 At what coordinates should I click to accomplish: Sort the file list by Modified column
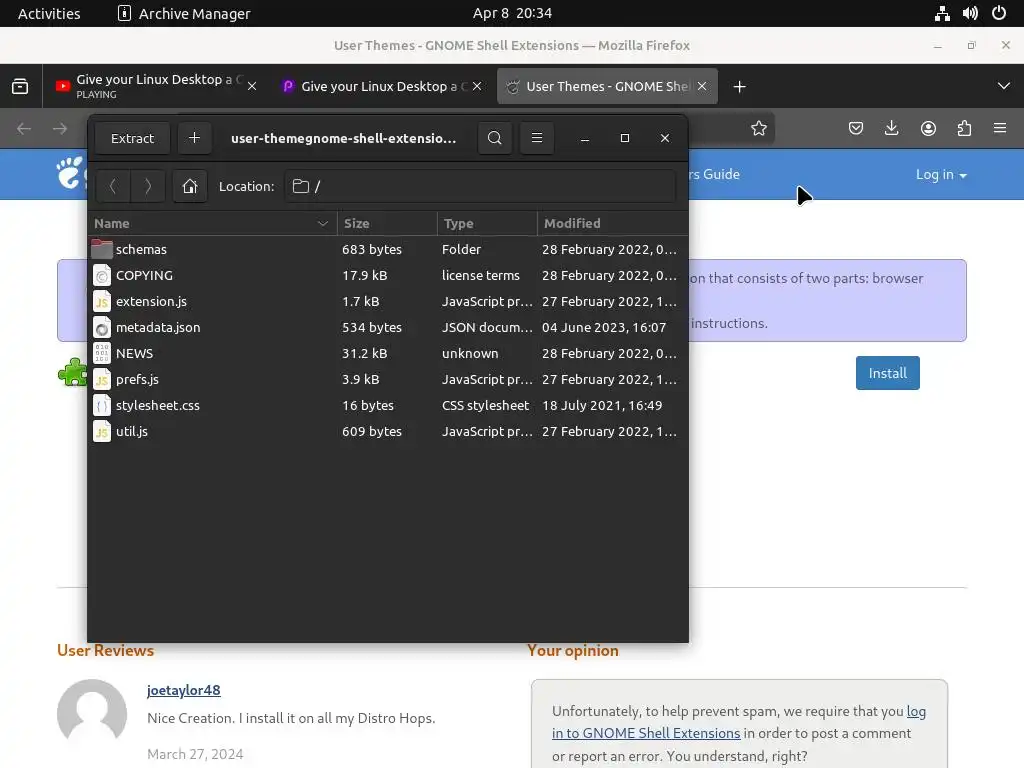[x=613, y=223]
